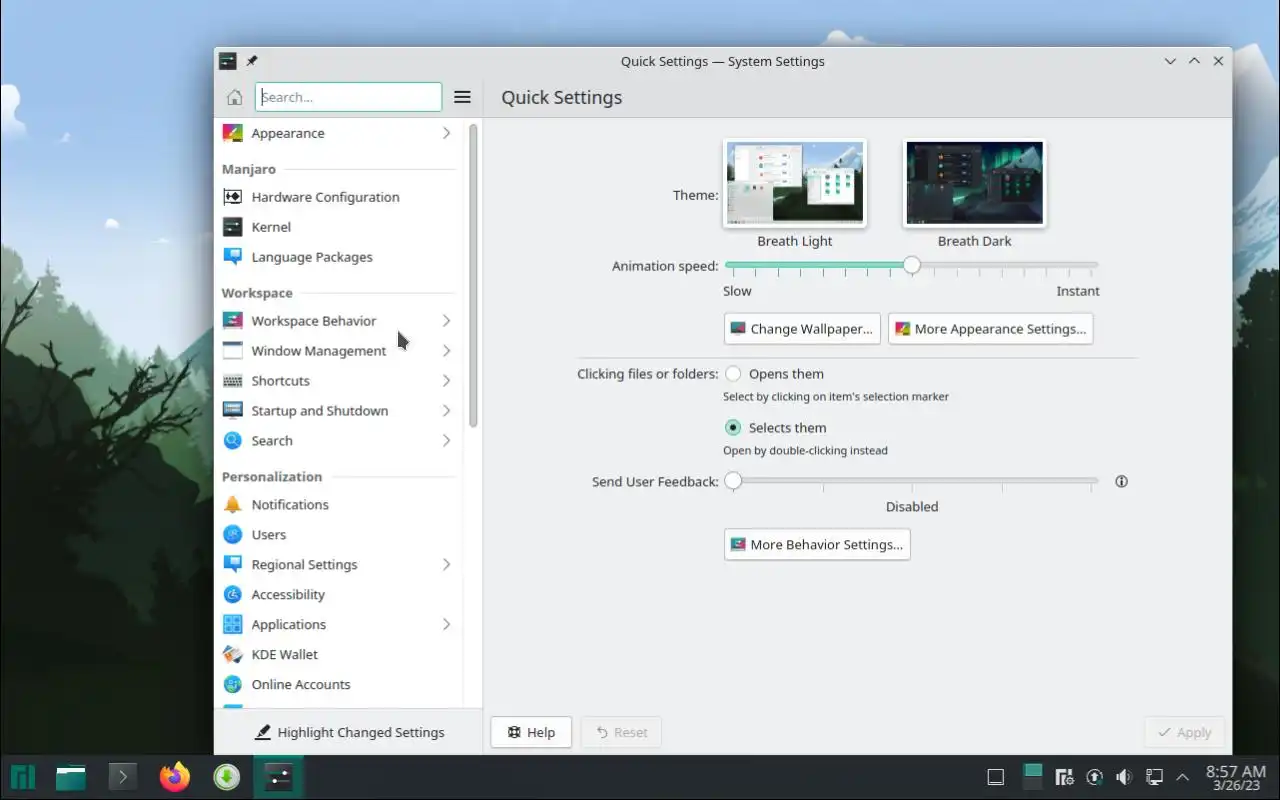Expand the Startup and Shutdown chevron
The width and height of the screenshot is (1280, 800).
[x=446, y=411]
